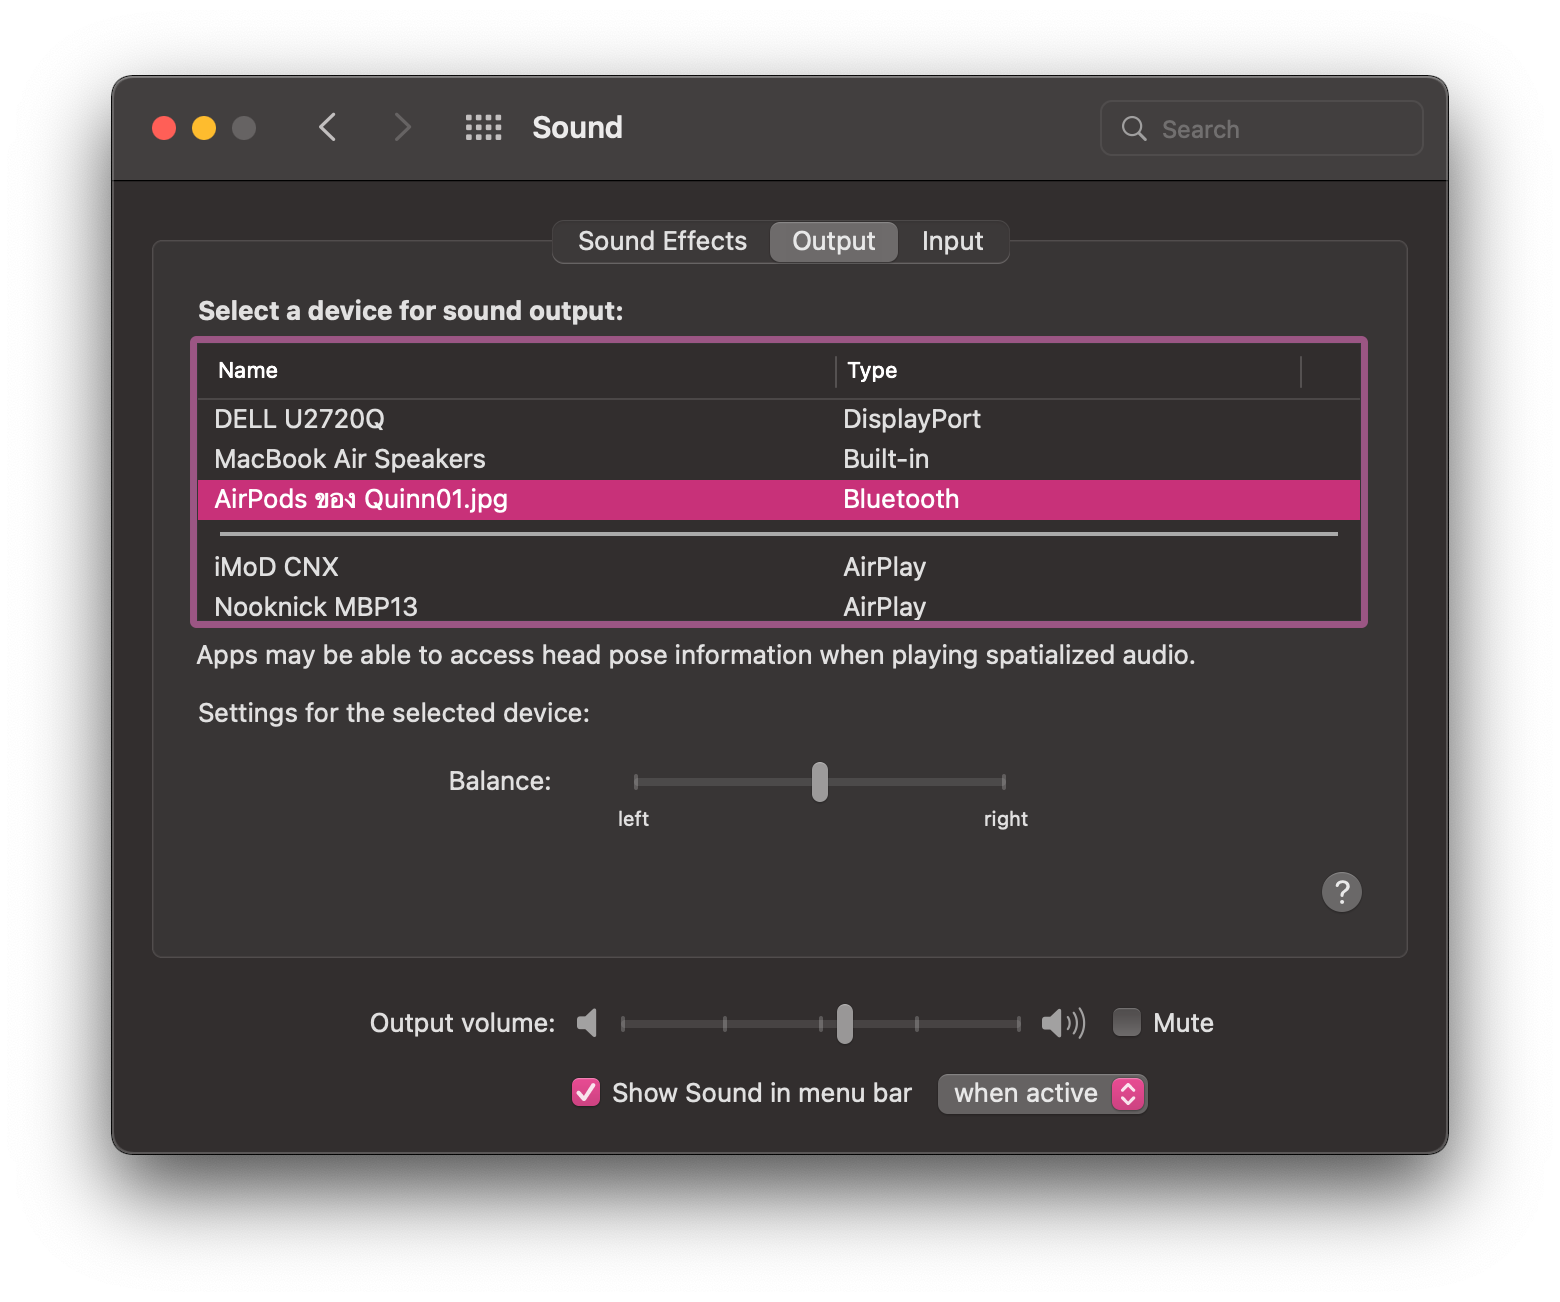The image size is (1560, 1302).
Task: Click the high volume speaker icon
Action: tap(1062, 1023)
